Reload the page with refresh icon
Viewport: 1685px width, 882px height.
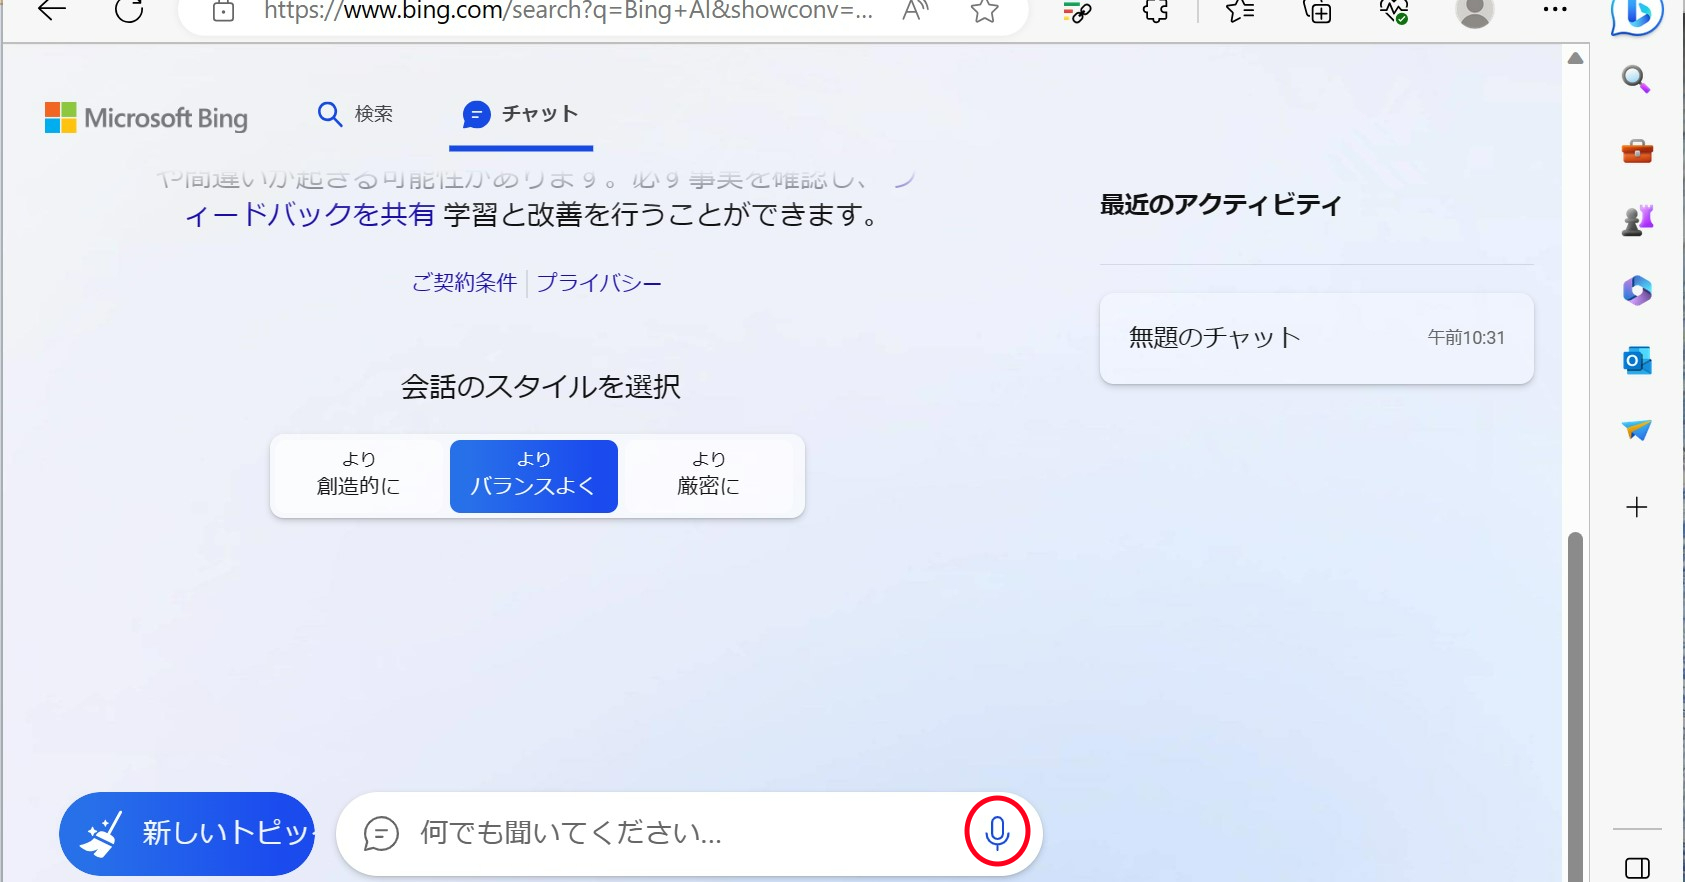[129, 11]
